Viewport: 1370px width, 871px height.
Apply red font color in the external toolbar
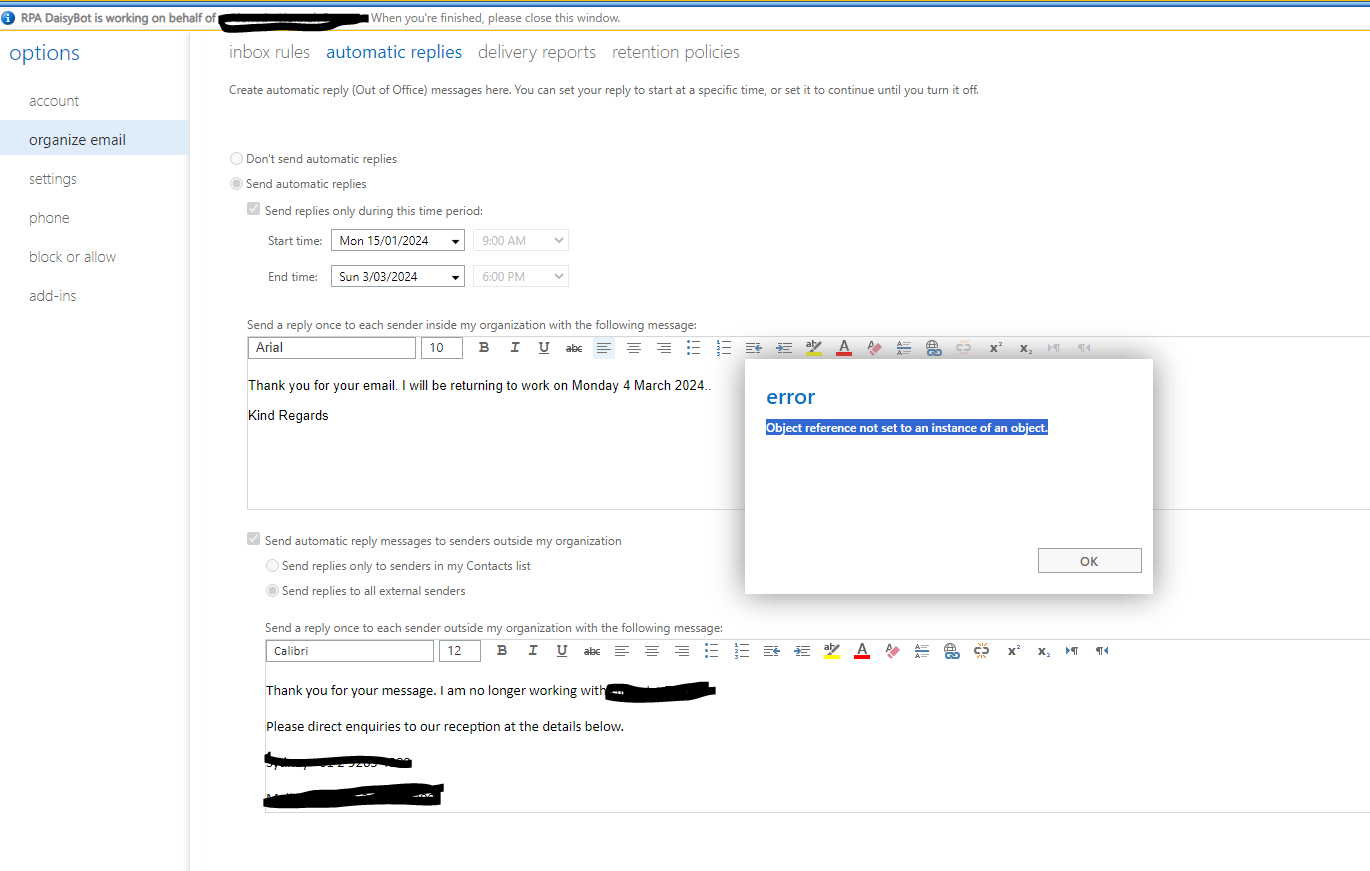point(861,650)
